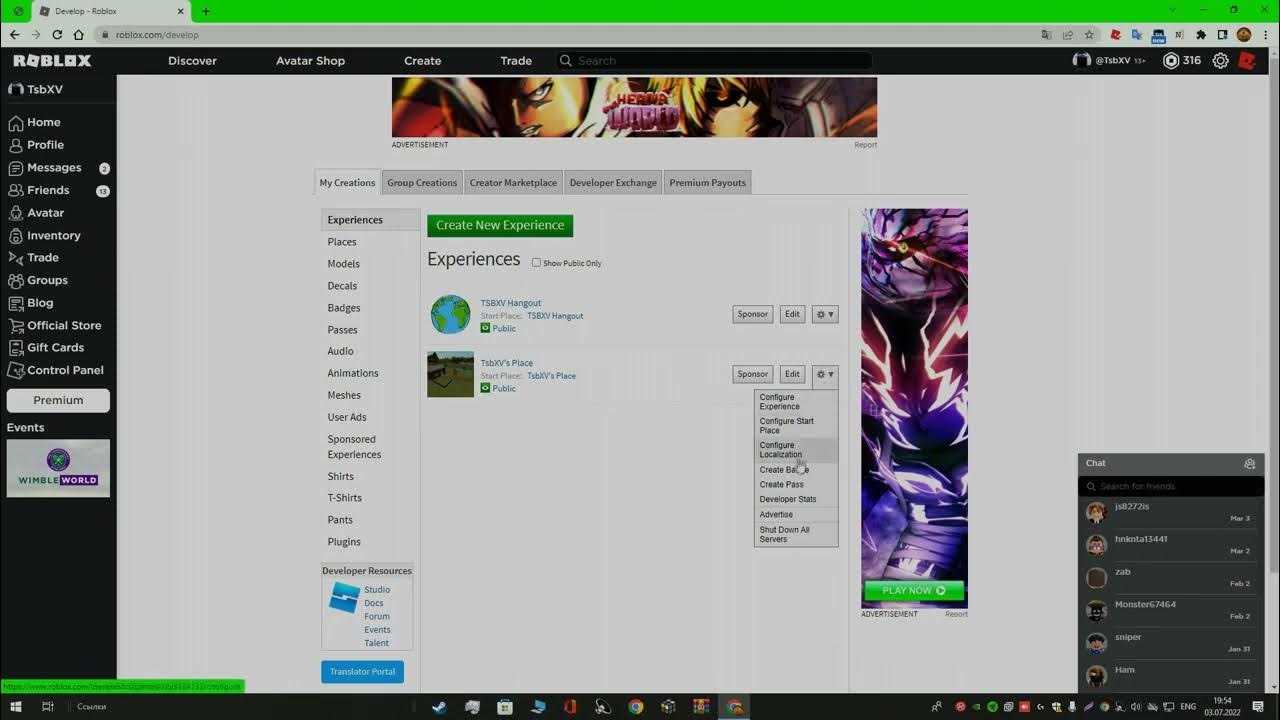Choose Configure Start Place menu item
Viewport: 1280px width, 720px height.
click(796, 426)
